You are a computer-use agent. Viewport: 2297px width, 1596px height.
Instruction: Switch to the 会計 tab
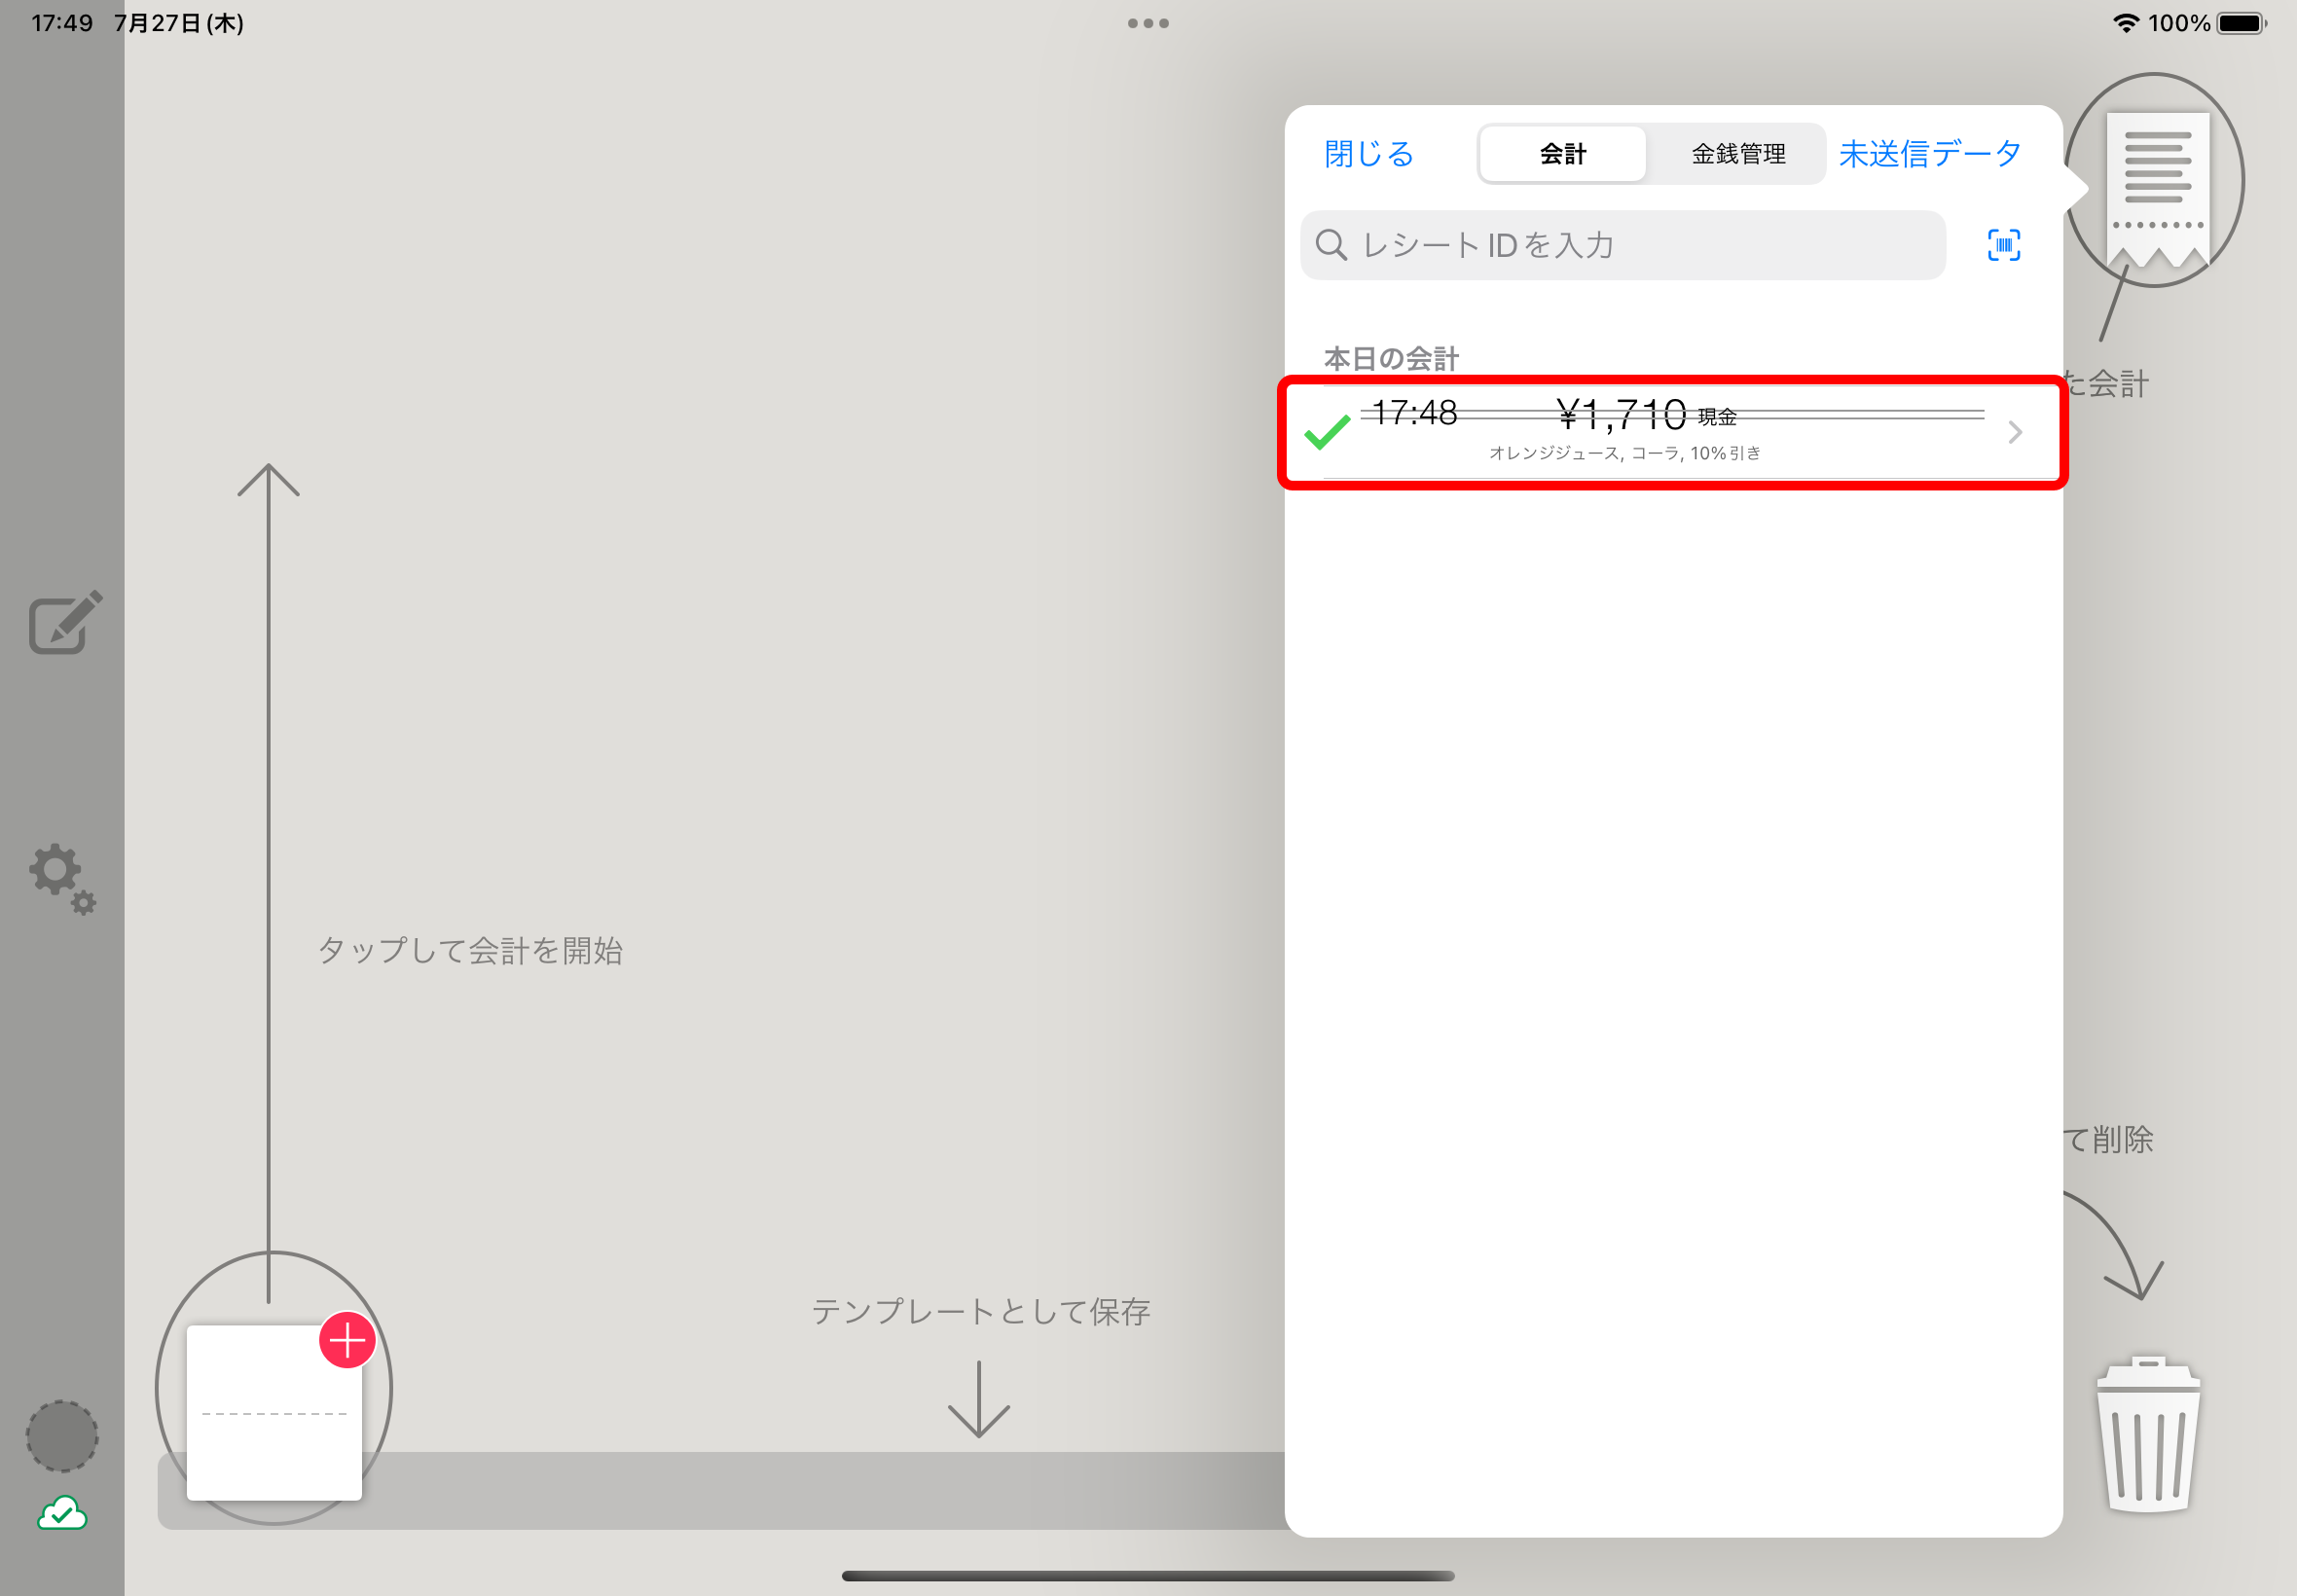point(1562,154)
